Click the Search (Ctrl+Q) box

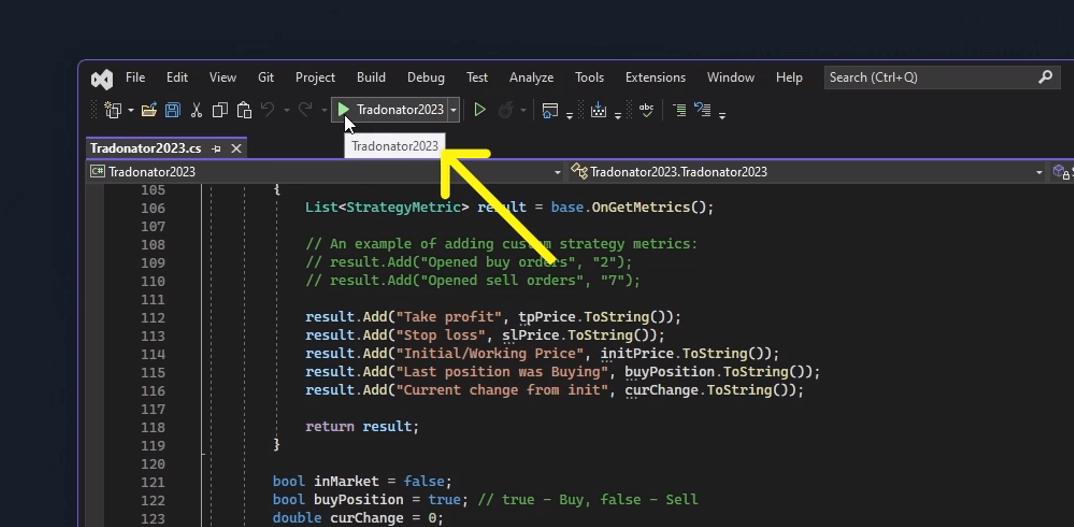[x=930, y=77]
